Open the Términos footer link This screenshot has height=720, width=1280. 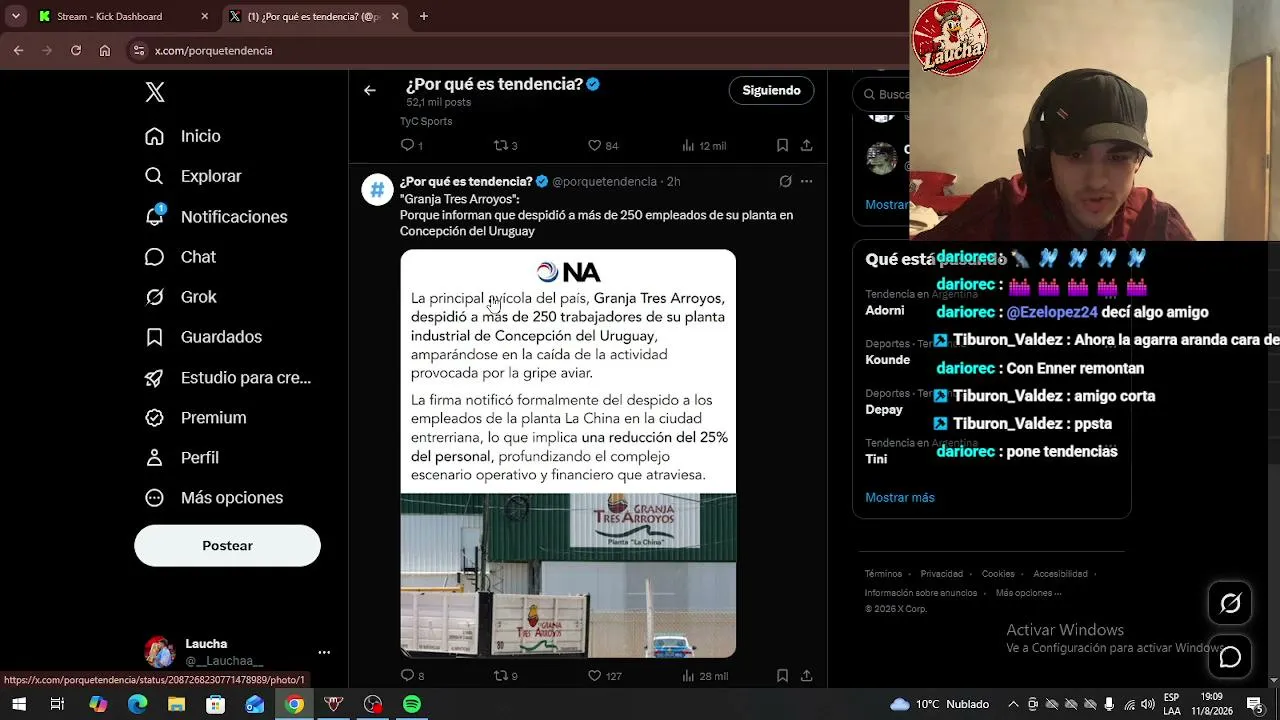pos(883,574)
